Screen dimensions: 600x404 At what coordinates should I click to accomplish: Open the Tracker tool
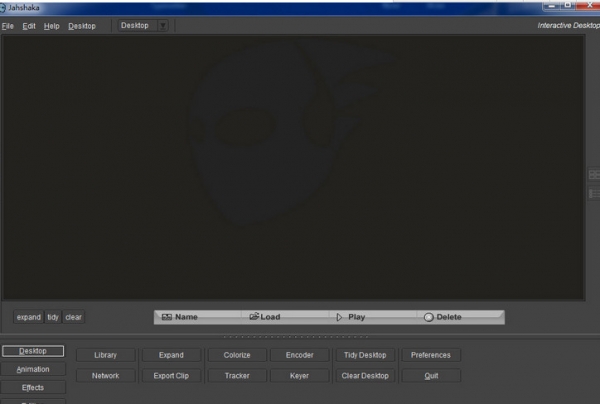point(237,376)
